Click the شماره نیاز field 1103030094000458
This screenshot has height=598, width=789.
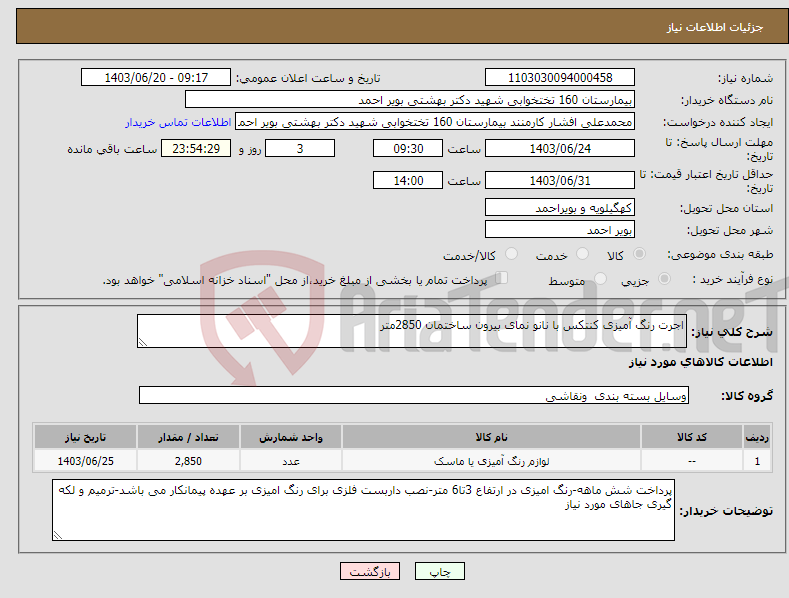560,78
